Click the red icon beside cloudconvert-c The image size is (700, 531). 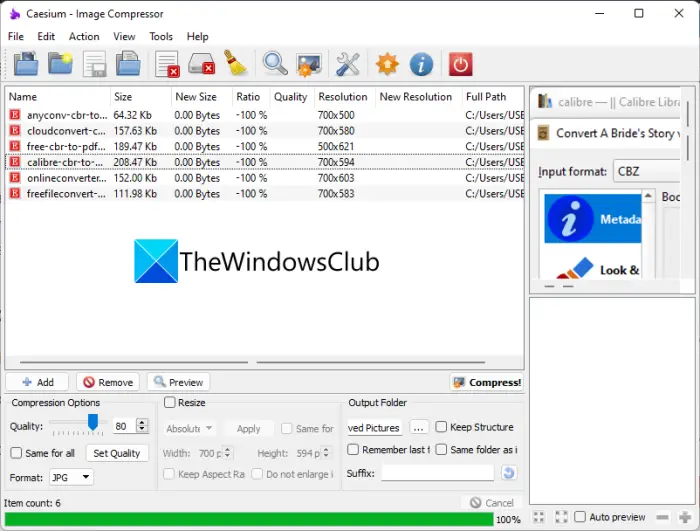(x=15, y=130)
